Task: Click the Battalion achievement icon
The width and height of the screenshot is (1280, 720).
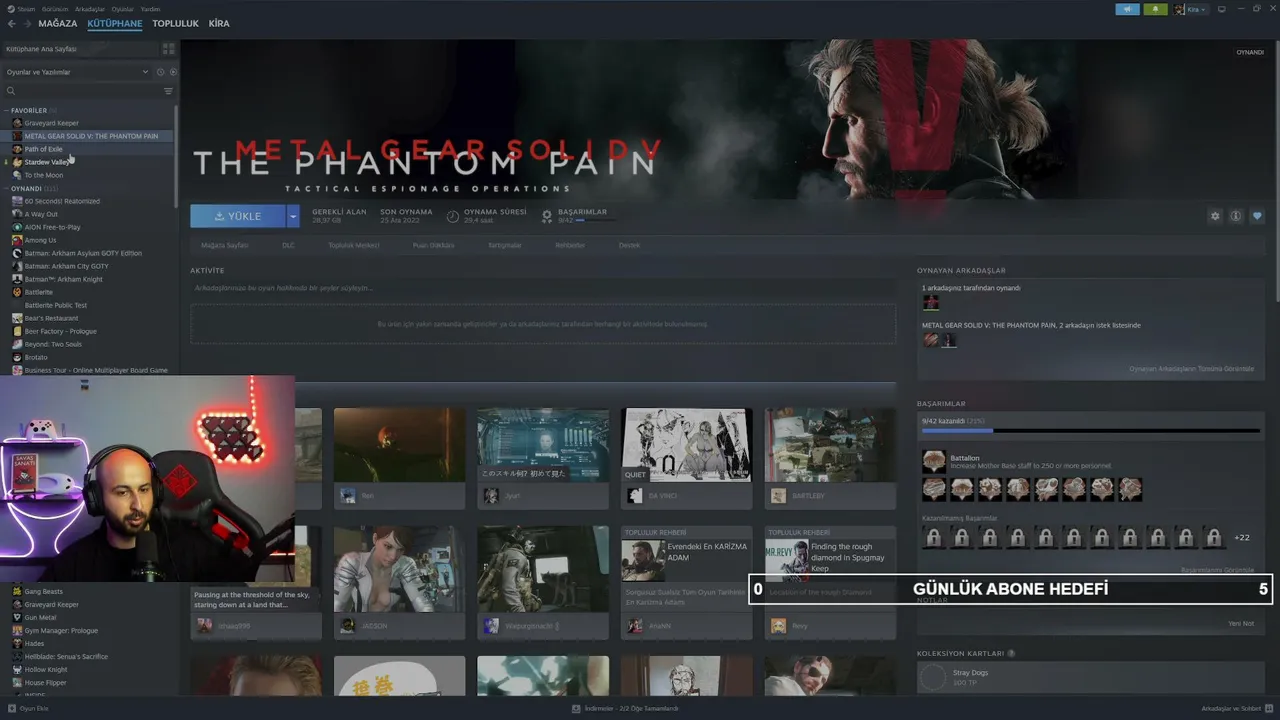Action: pyautogui.click(x=934, y=461)
